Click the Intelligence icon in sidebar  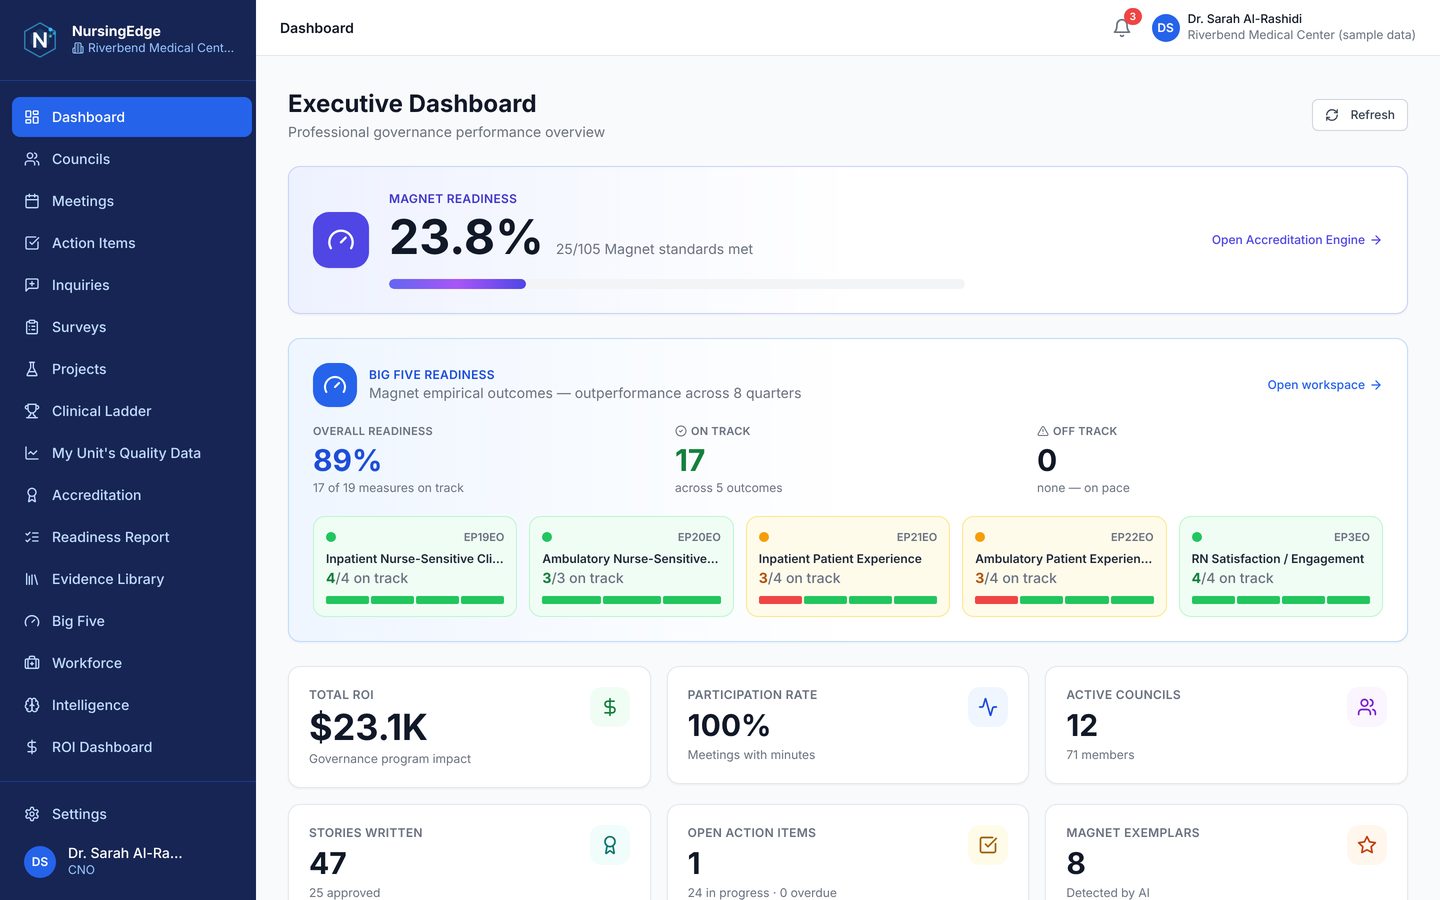32,705
